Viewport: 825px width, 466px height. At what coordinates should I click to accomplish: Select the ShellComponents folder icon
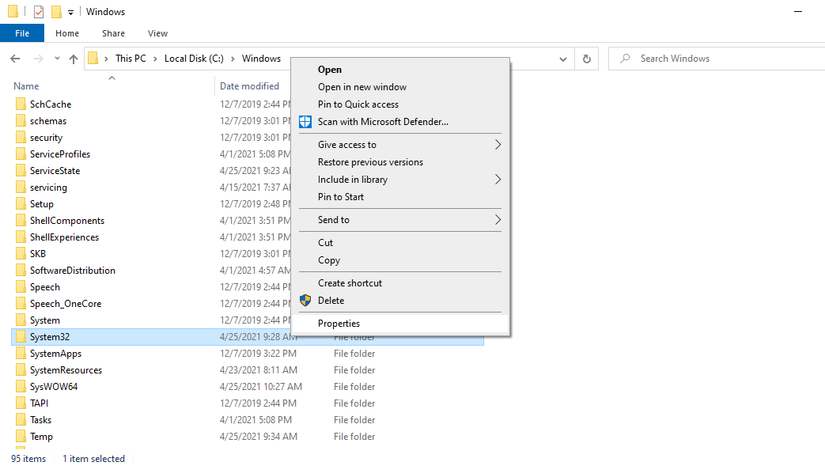tap(21, 220)
